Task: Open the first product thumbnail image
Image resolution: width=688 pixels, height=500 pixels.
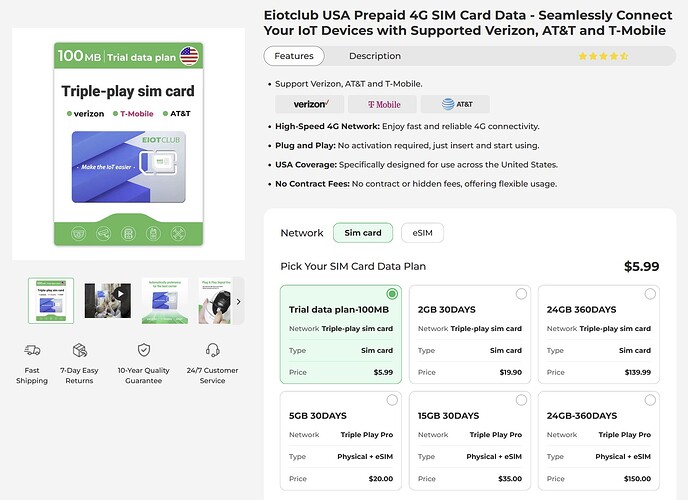Action: click(x=51, y=300)
